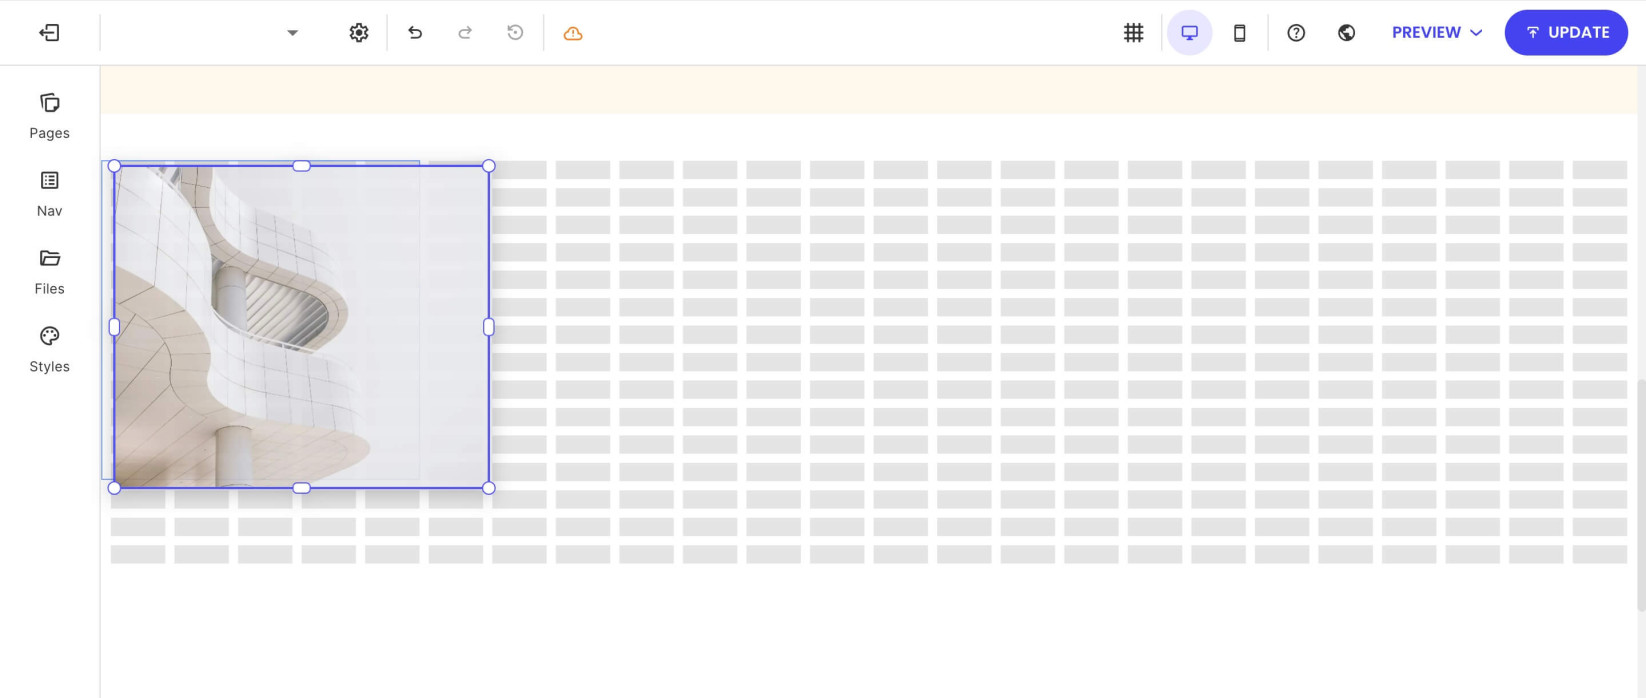Open the Files panel
The height and width of the screenshot is (698, 1646).
(x=49, y=272)
